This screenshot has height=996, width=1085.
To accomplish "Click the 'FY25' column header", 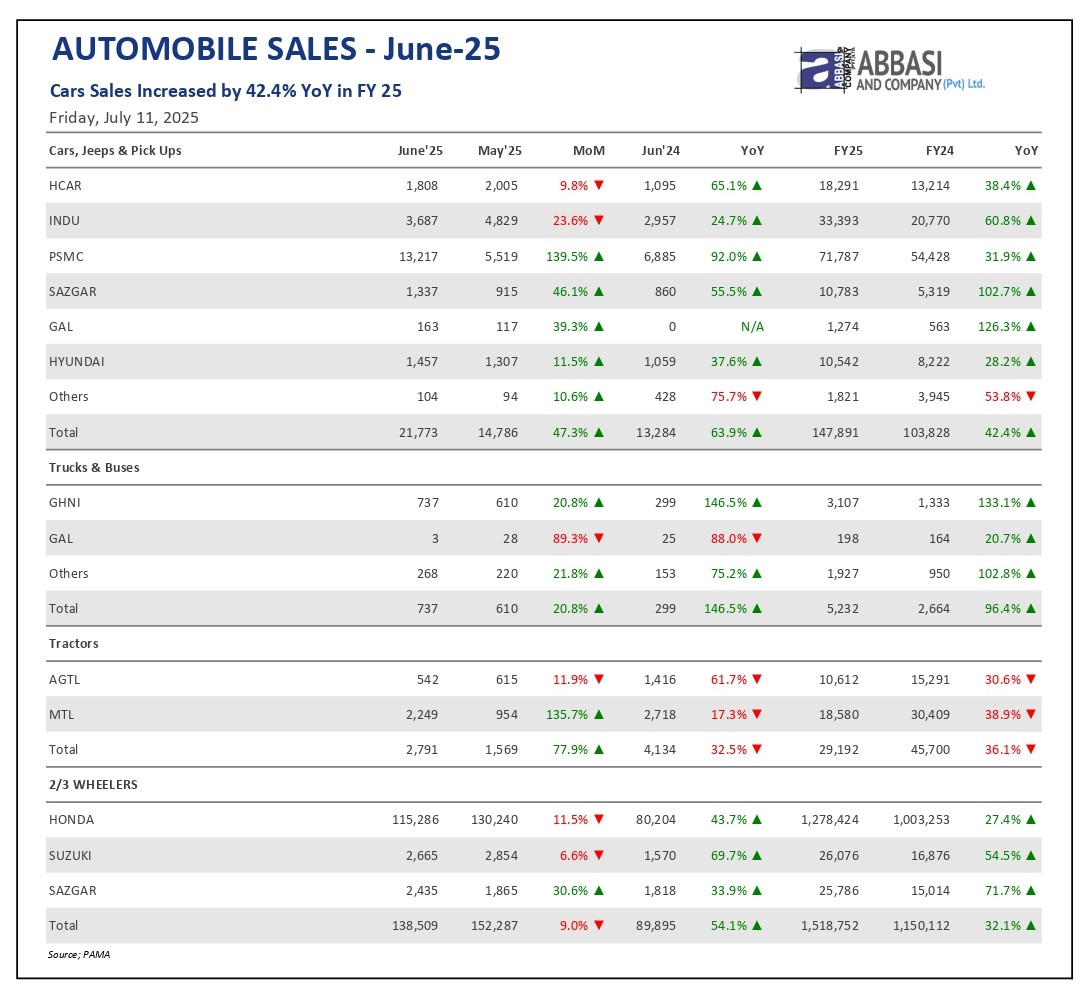I will (848, 151).
